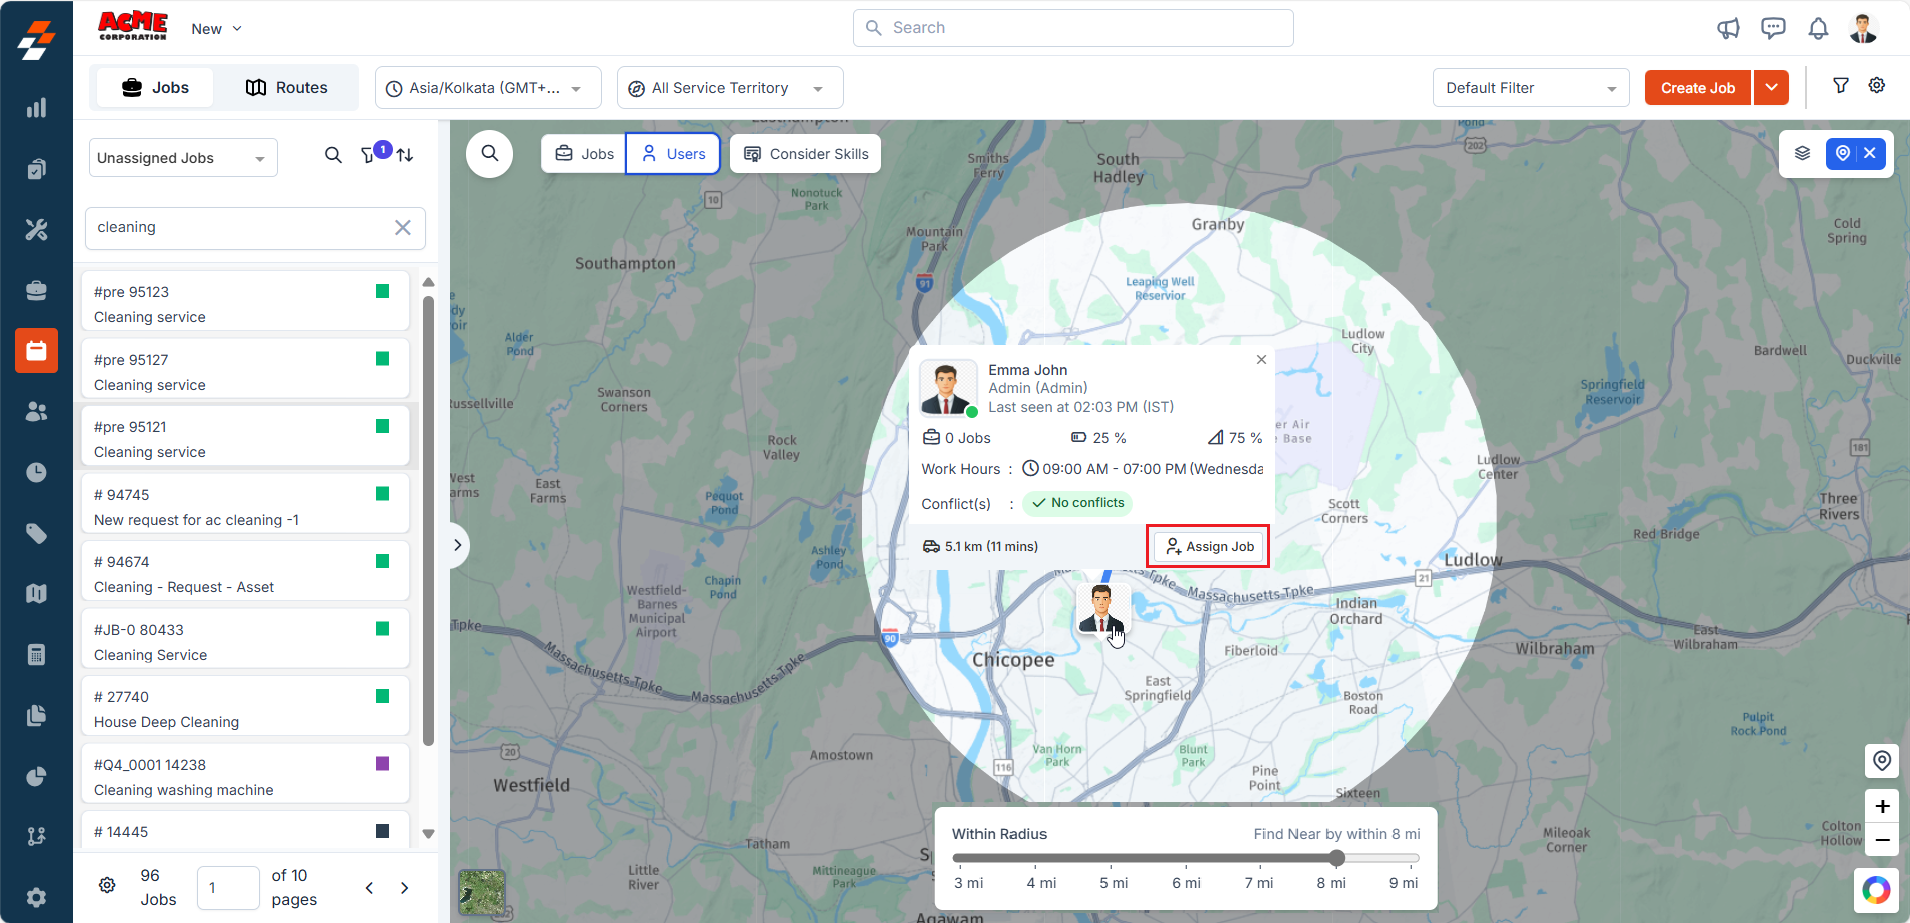Open the job list filter with badge

coord(370,154)
